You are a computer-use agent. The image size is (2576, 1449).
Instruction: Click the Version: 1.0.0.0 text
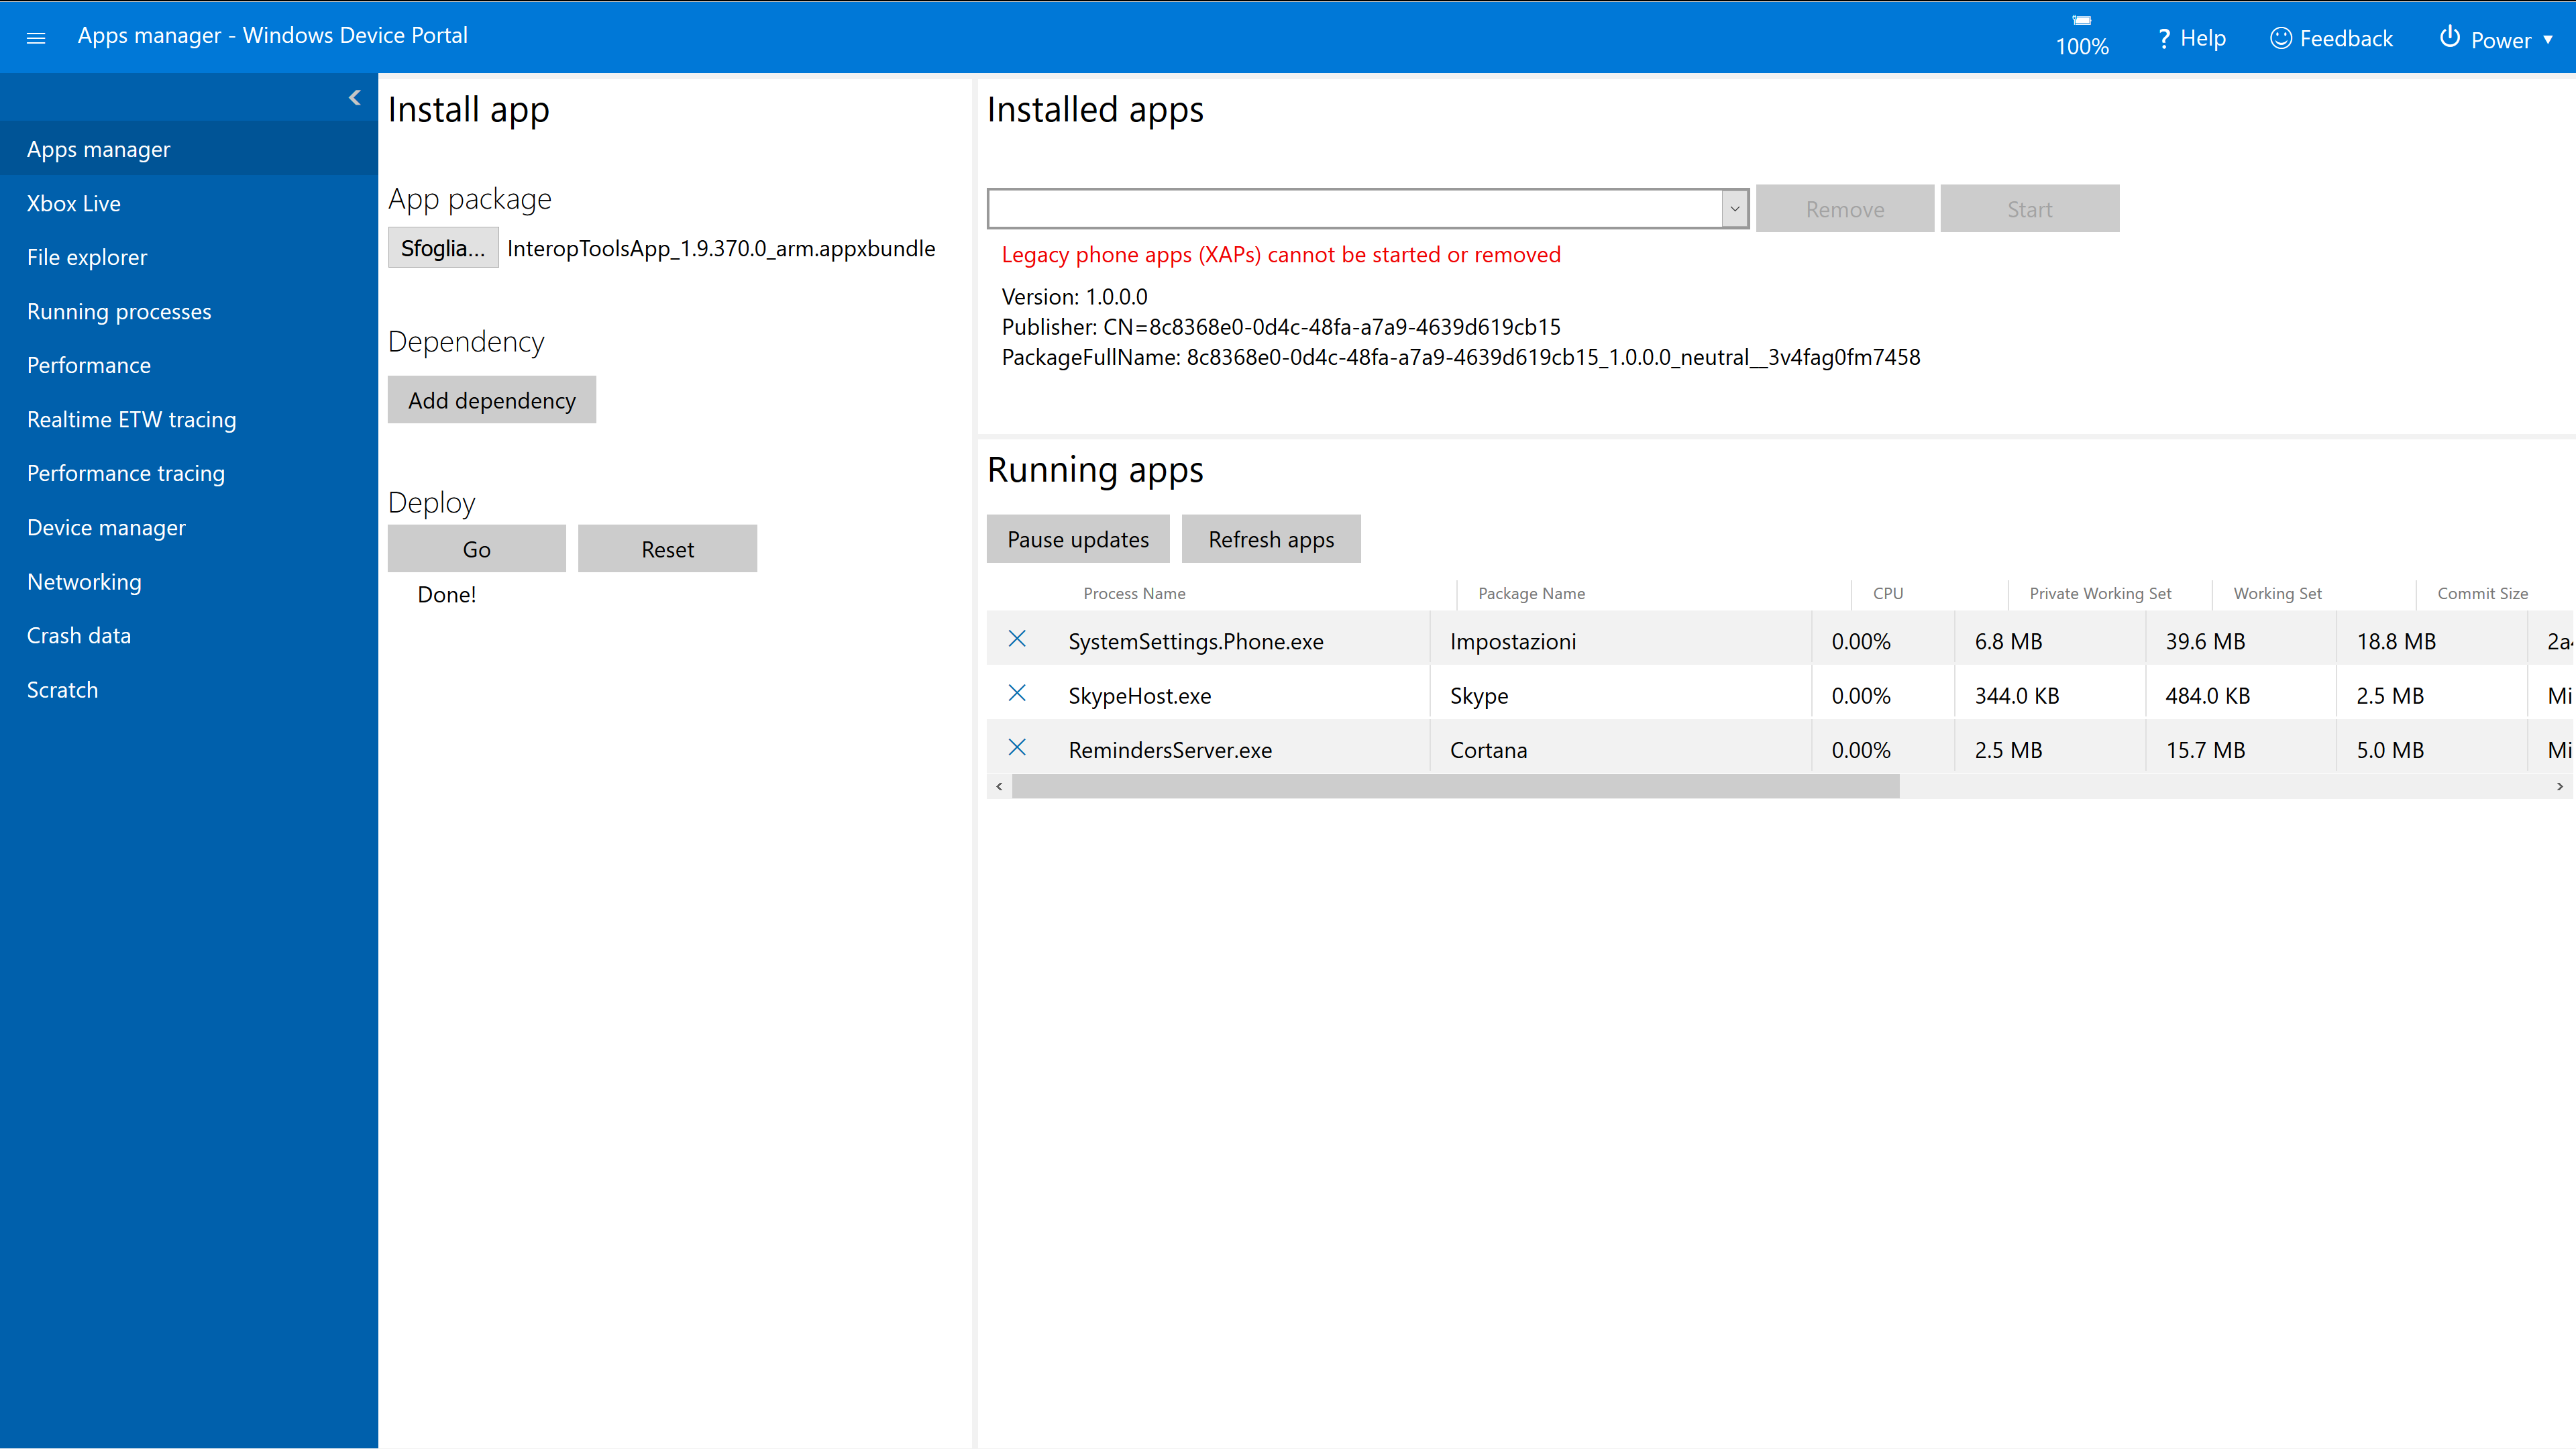(1074, 297)
